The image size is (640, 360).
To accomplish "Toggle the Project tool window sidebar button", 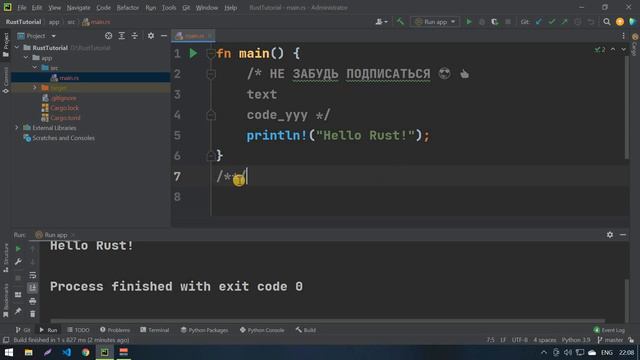I will (5, 44).
